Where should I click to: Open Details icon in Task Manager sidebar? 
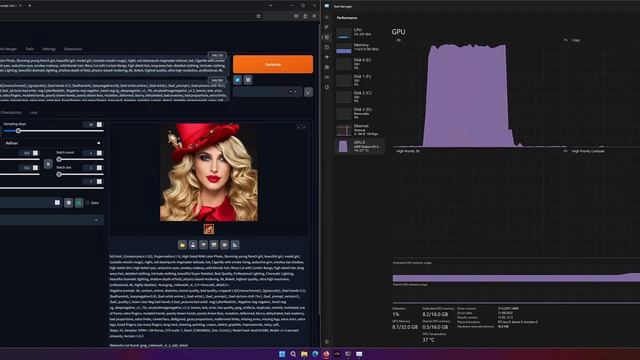tap(327, 77)
